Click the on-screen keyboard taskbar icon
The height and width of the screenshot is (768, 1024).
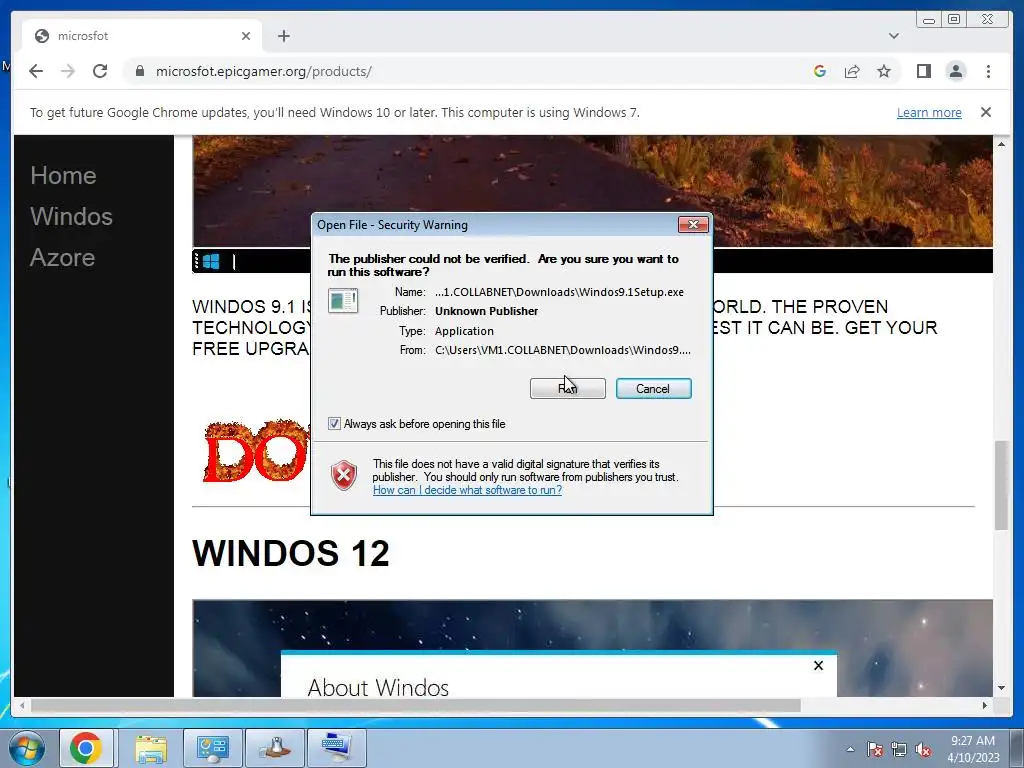(337, 748)
